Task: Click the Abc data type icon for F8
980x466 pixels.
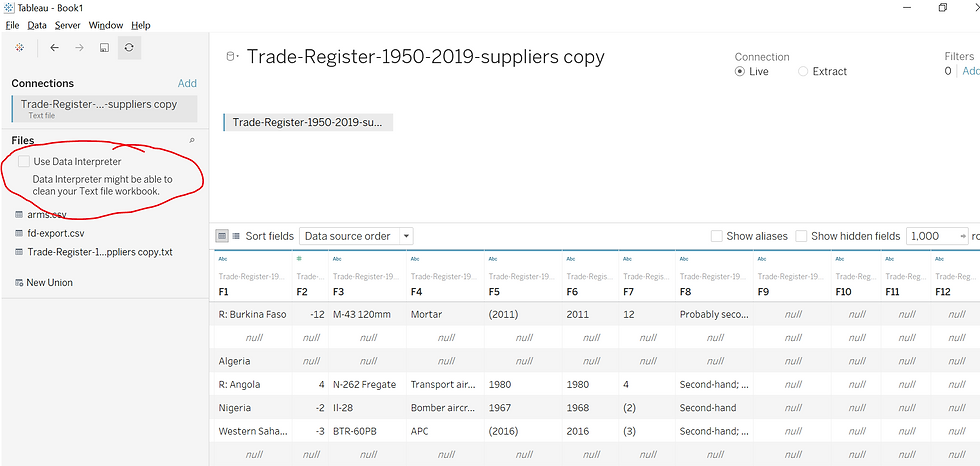Action: click(684, 259)
